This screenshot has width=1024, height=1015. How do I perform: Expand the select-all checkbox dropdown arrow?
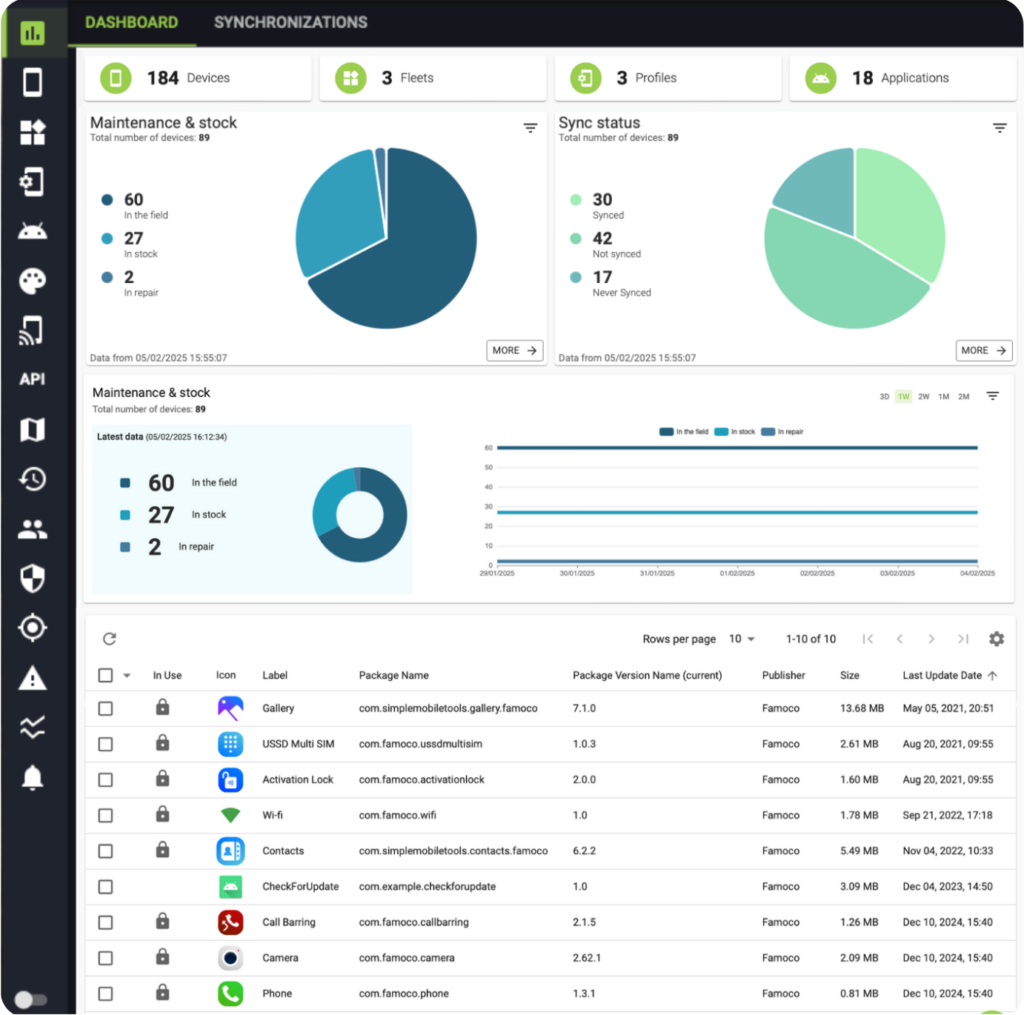[127, 676]
